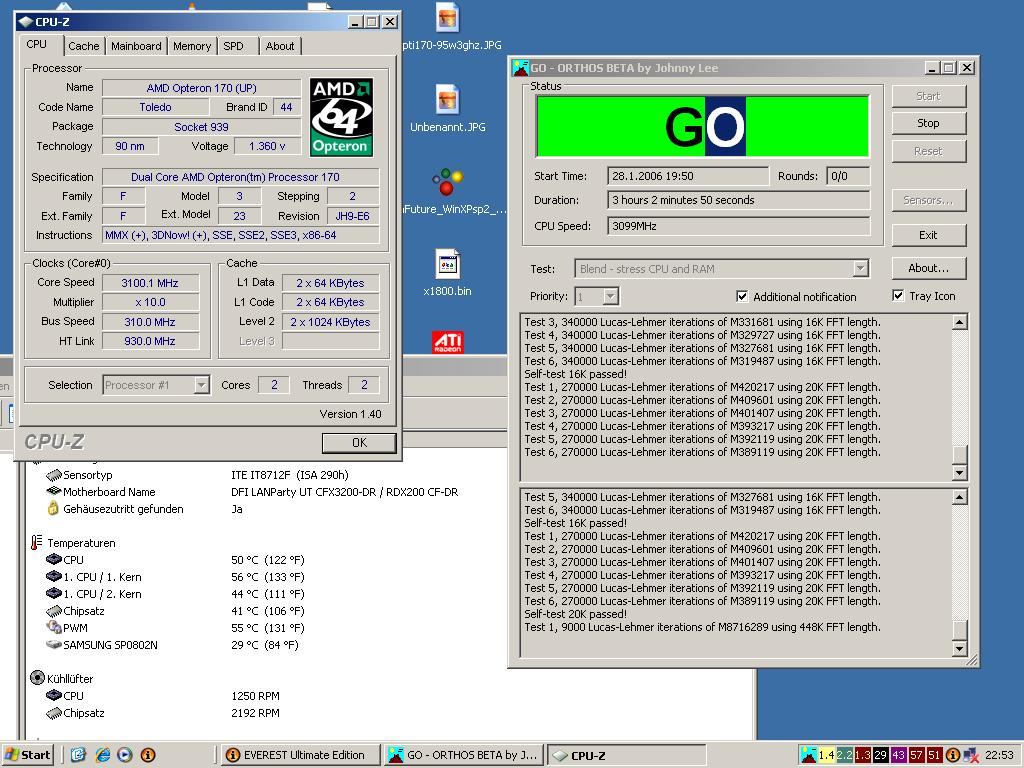Toggle the Additional notification checkbox
This screenshot has height=768, width=1024.
(x=743, y=296)
